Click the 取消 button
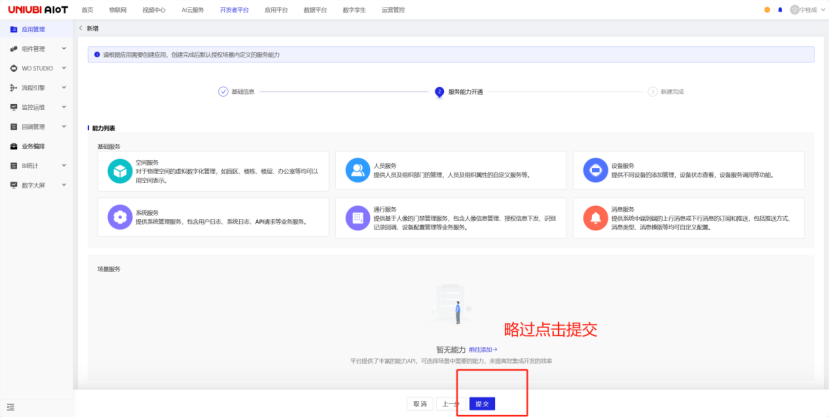Screen dimensions: 829x418 (419, 403)
